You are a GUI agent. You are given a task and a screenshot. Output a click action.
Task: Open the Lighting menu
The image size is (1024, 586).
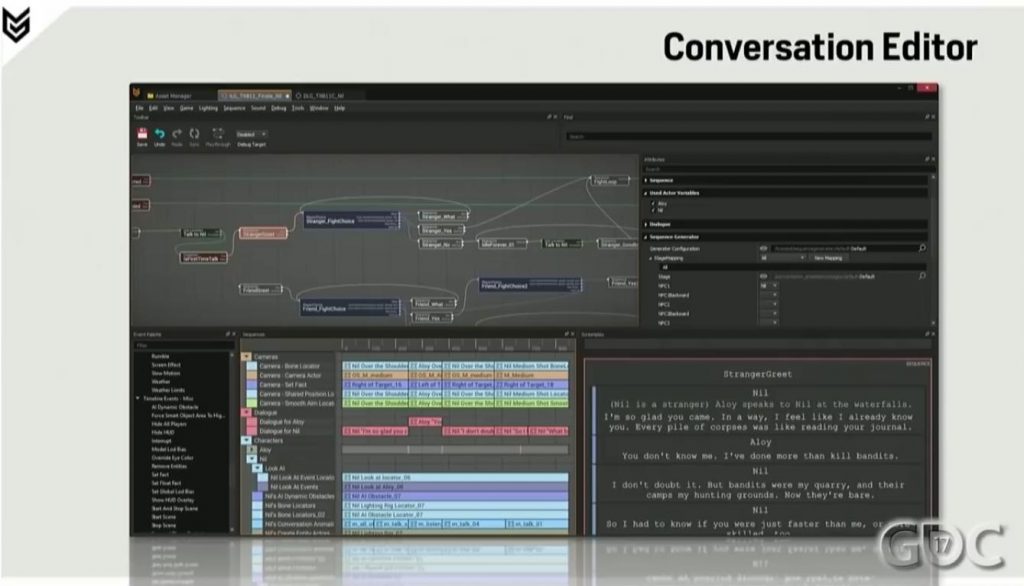click(208, 108)
